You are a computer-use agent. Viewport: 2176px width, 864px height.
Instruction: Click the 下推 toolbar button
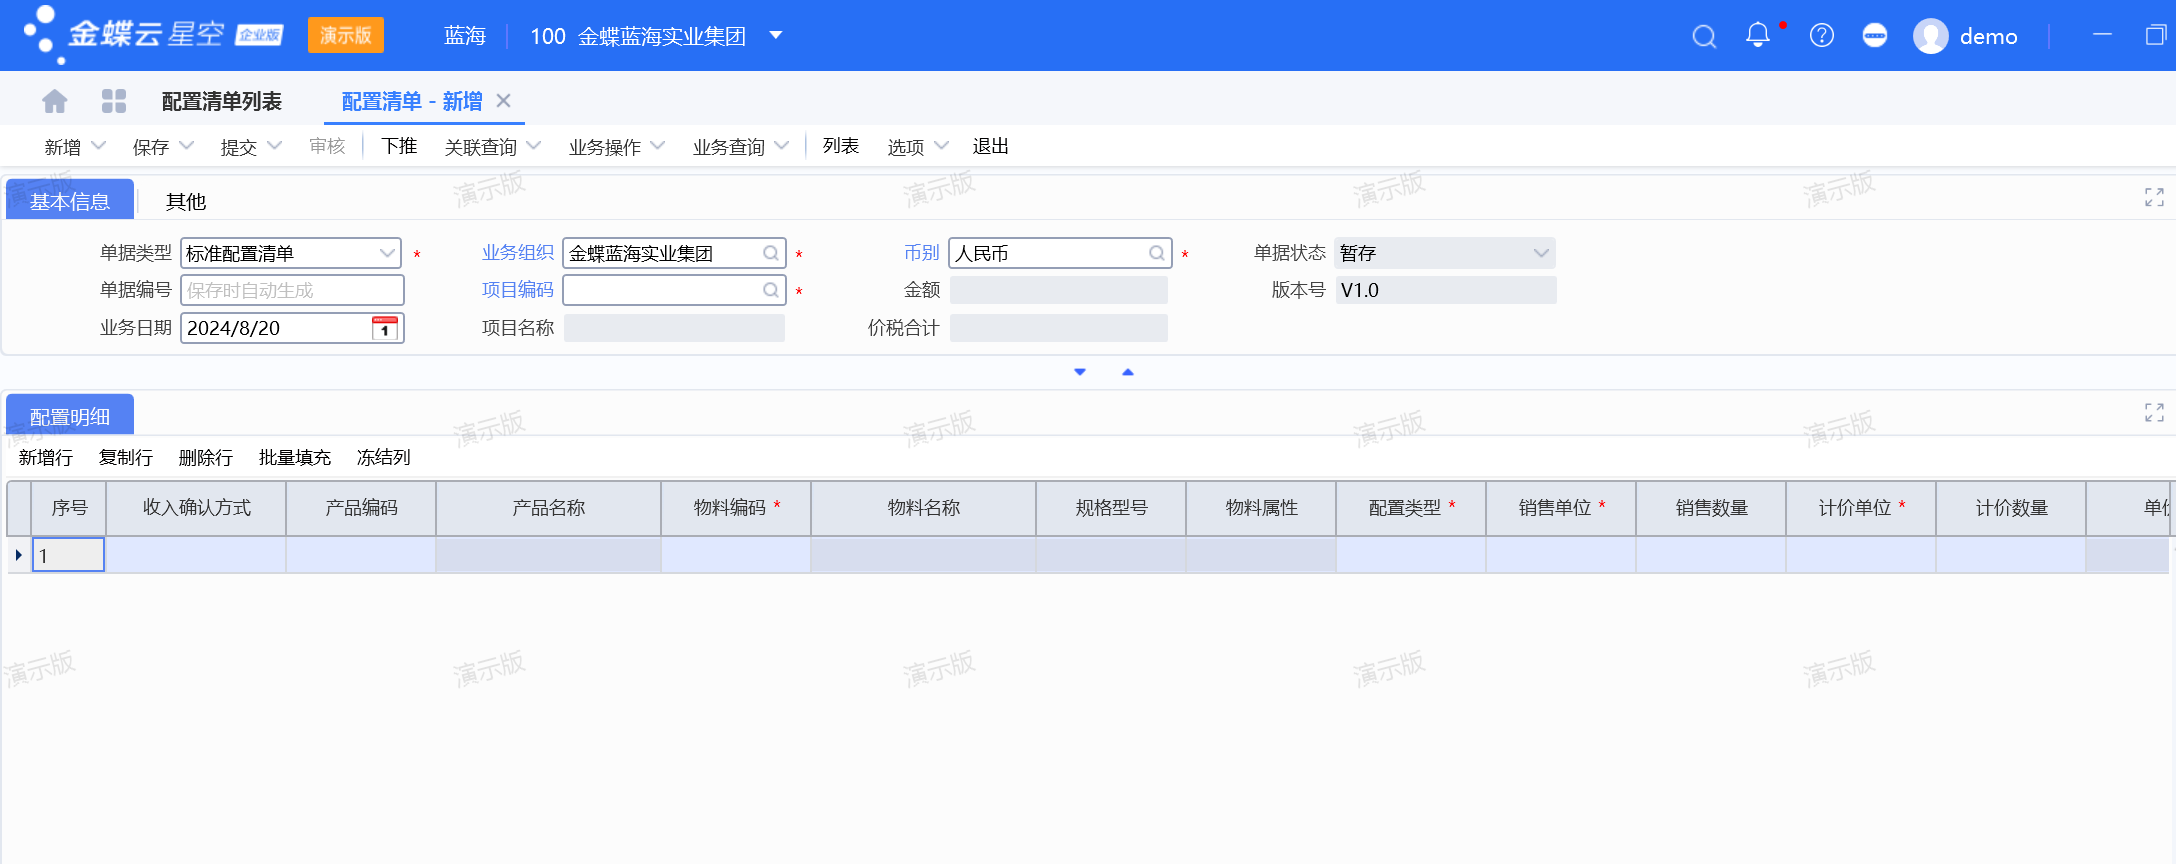tap(399, 146)
